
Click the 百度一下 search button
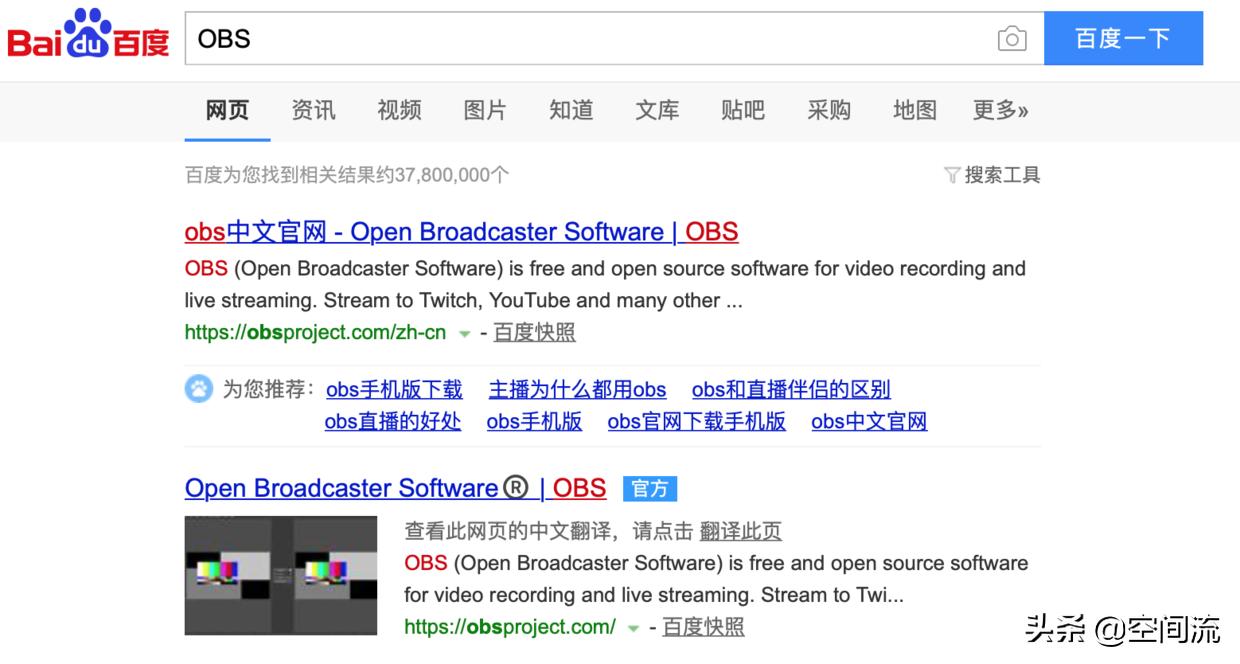[1123, 39]
